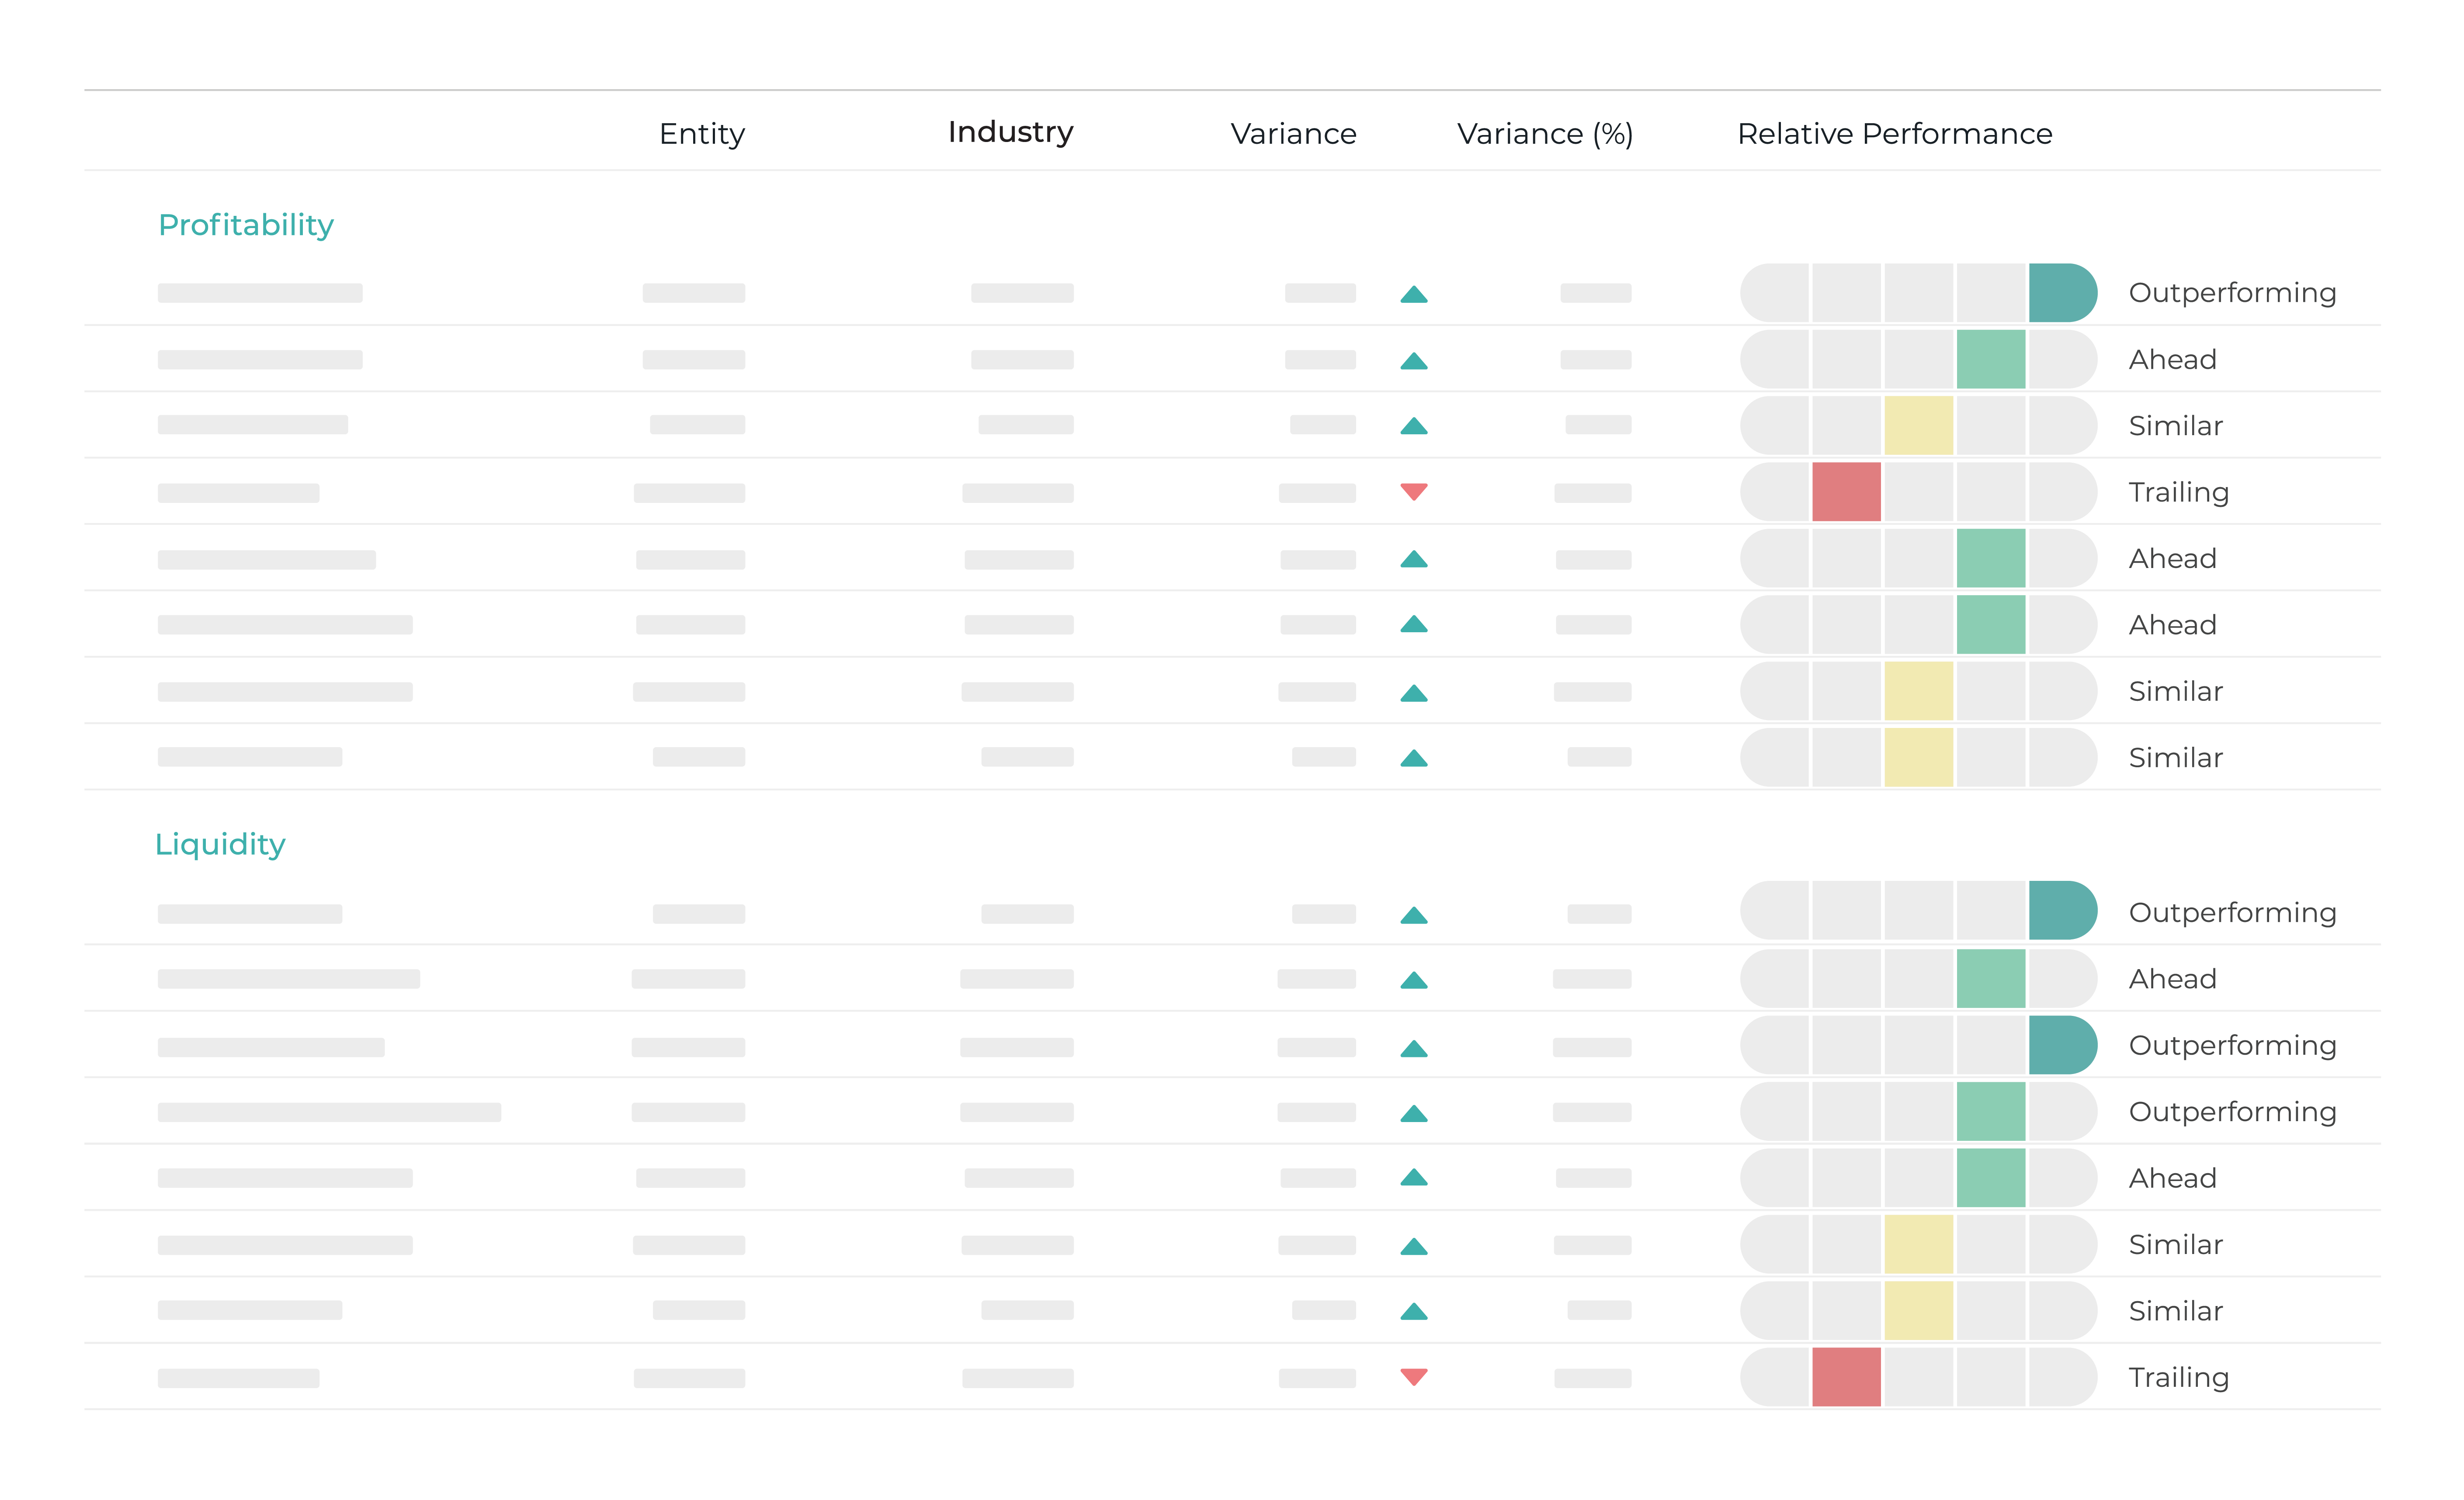This screenshot has height=1500, width=2464.
Task: Click the Variance (%) placeholder value in the fourth row
Action: point(1594,492)
